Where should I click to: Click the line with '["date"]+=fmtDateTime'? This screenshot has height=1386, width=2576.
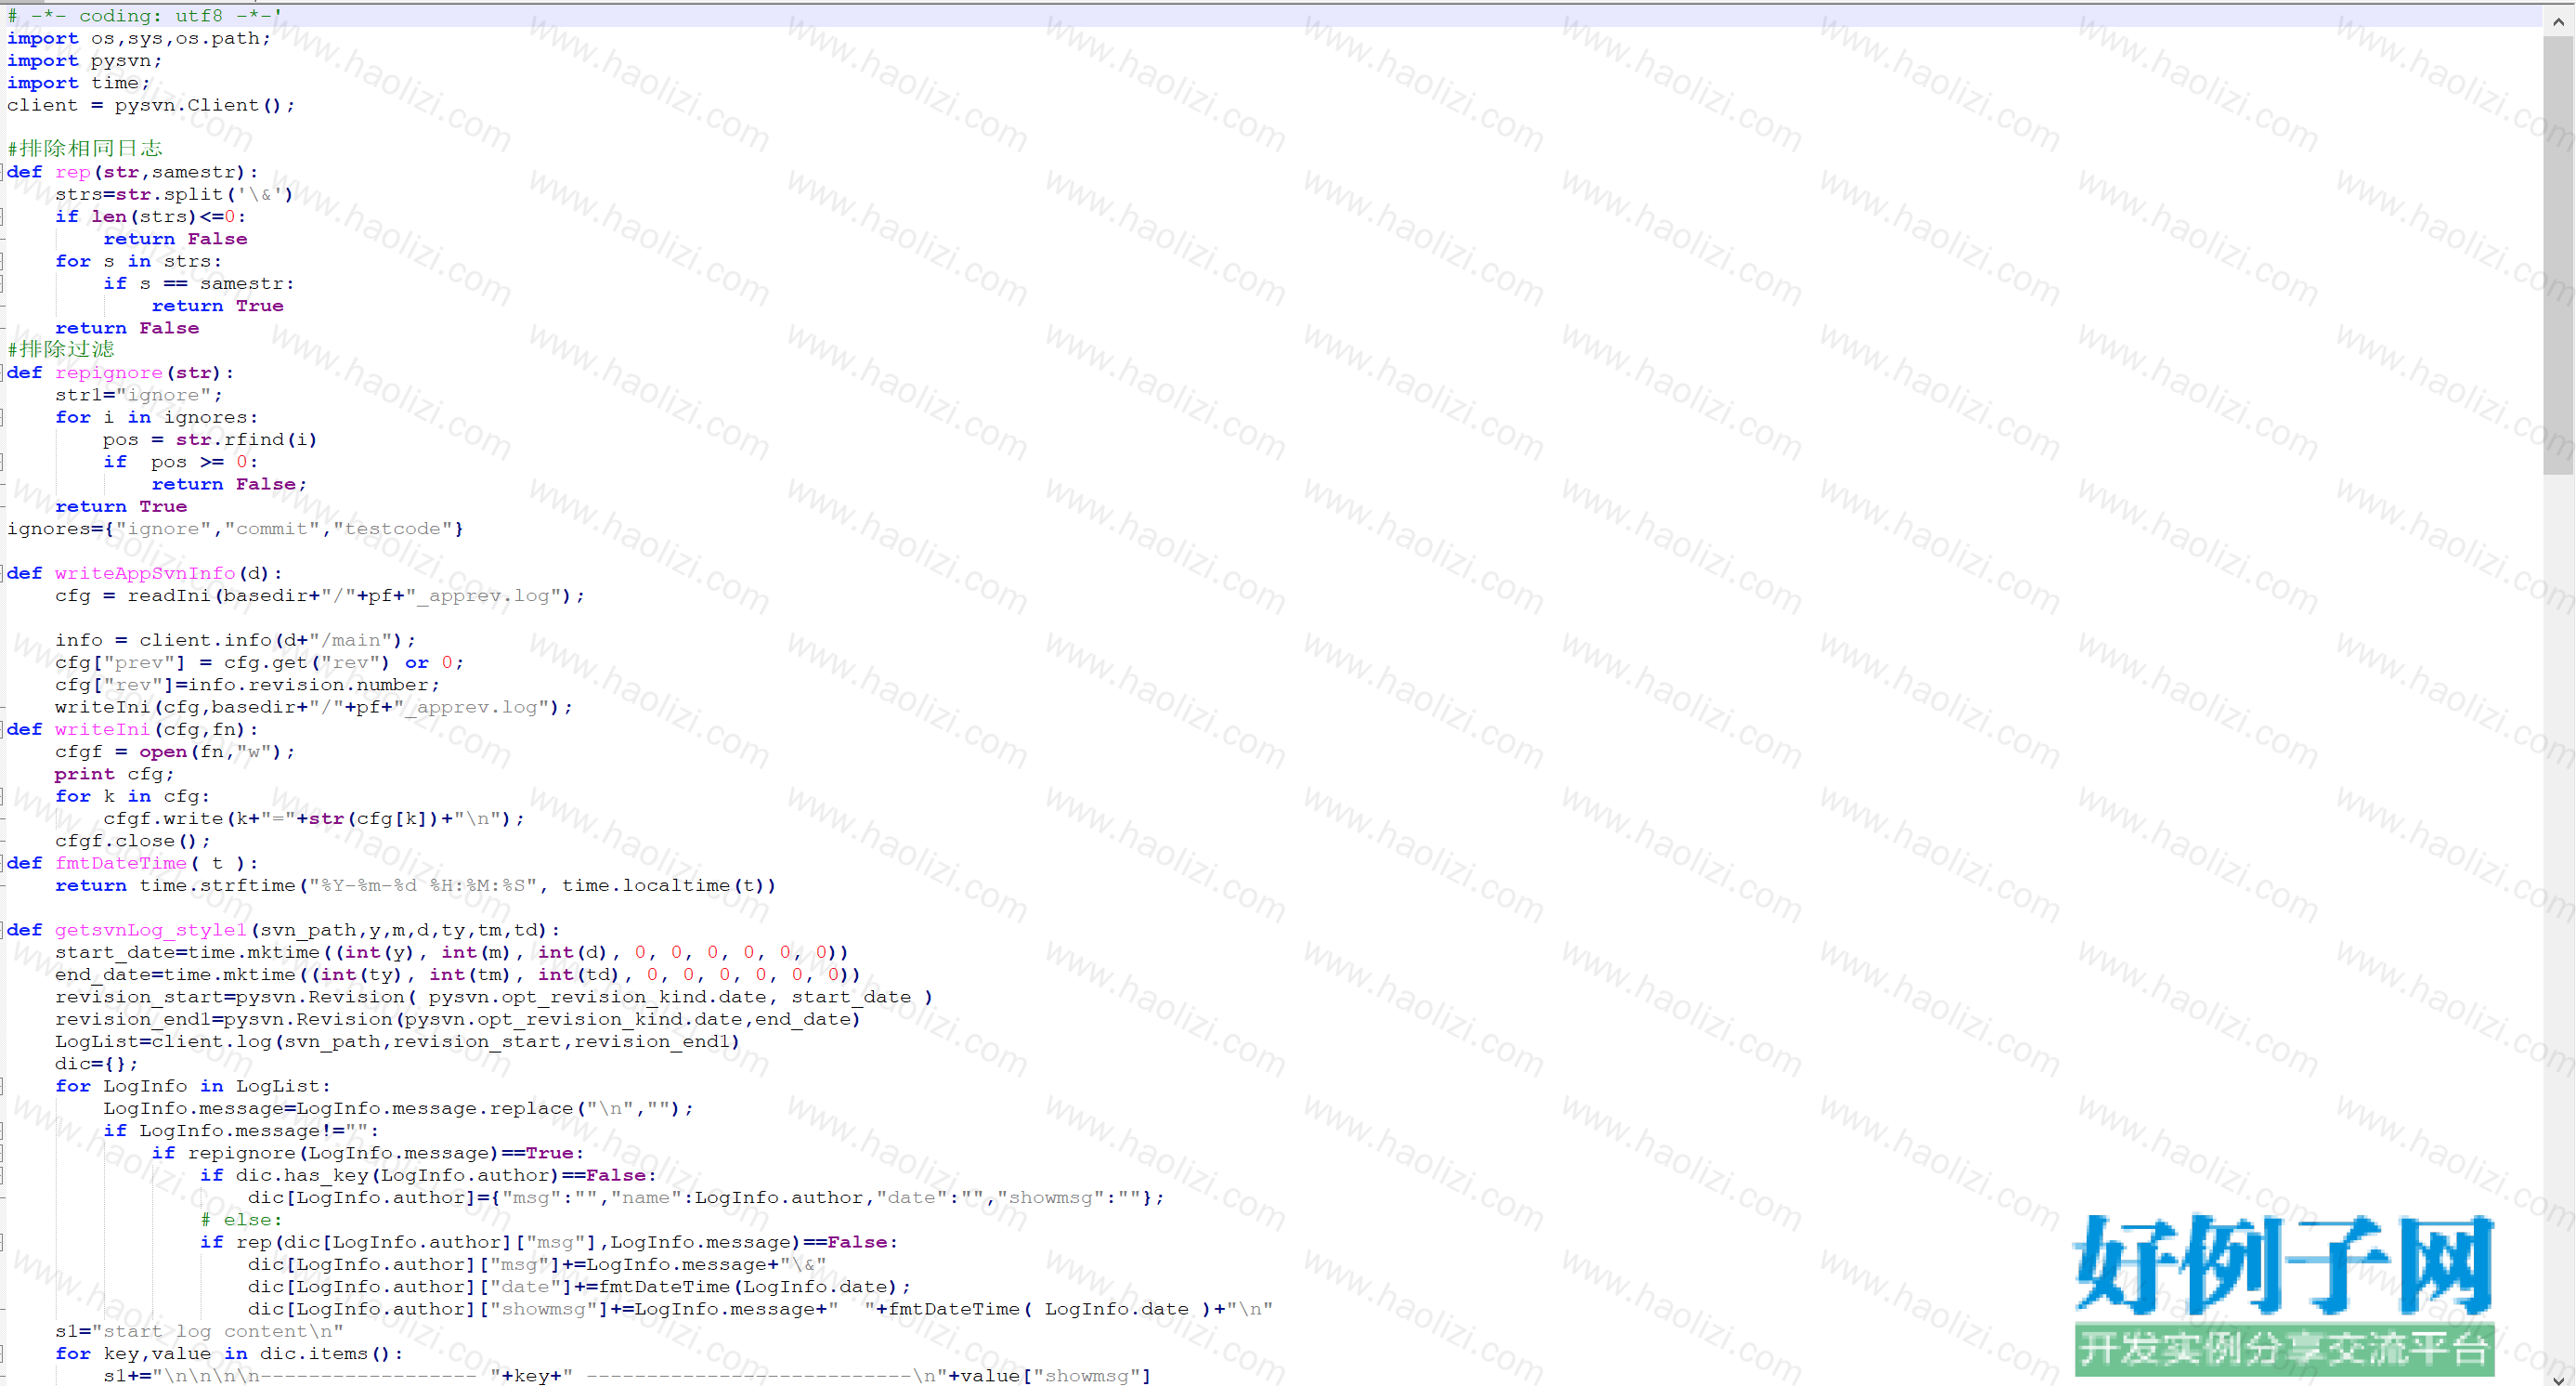click(x=578, y=1287)
